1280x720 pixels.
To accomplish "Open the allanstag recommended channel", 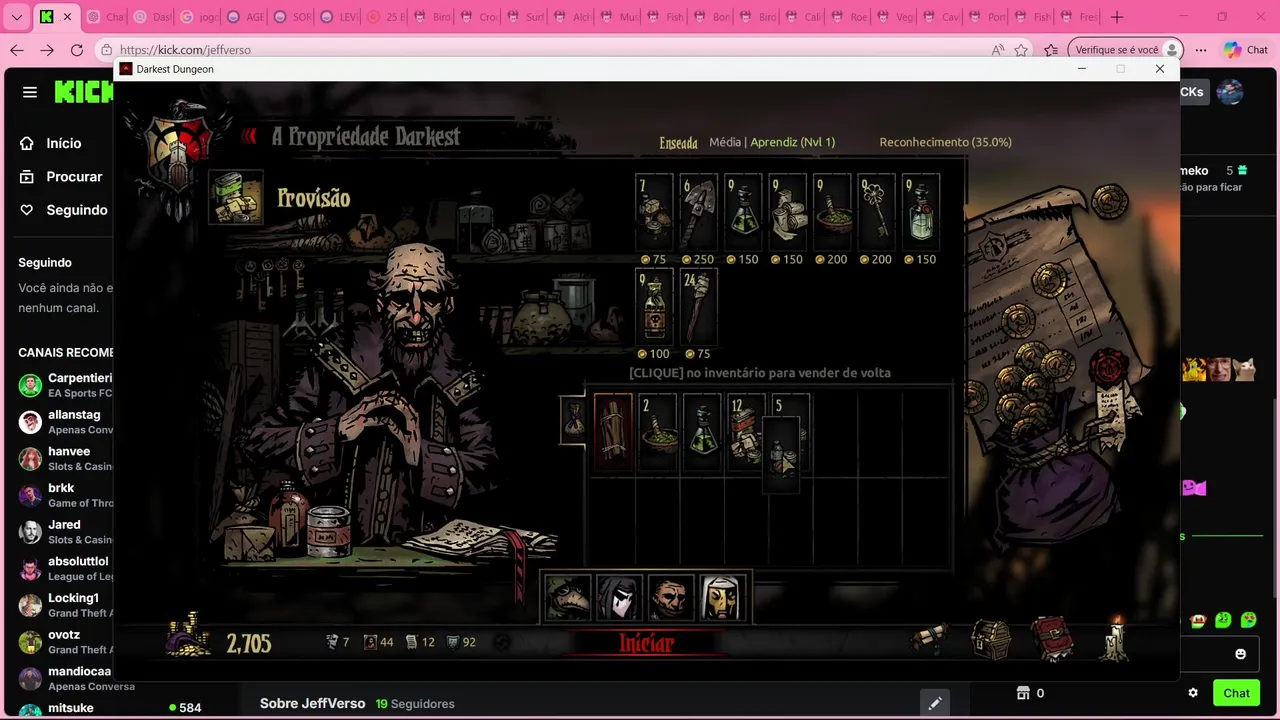I will 64,422.
